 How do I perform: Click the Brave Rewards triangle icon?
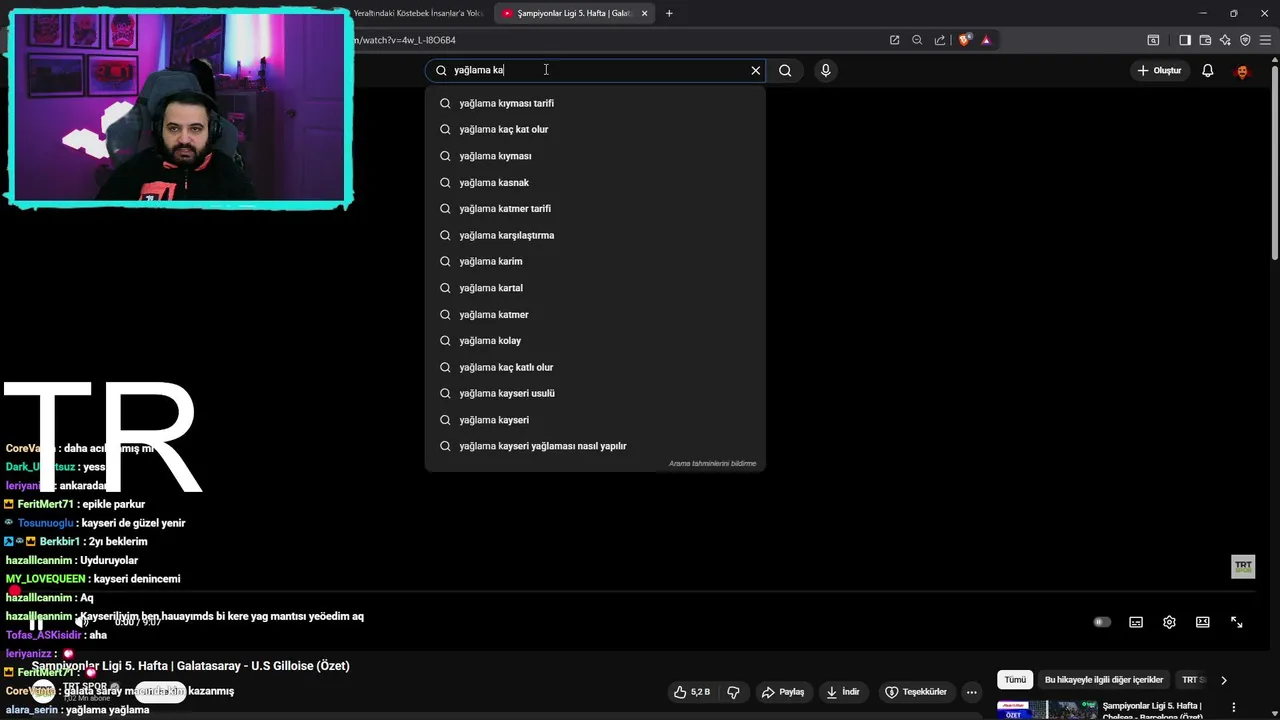pyautogui.click(x=986, y=40)
